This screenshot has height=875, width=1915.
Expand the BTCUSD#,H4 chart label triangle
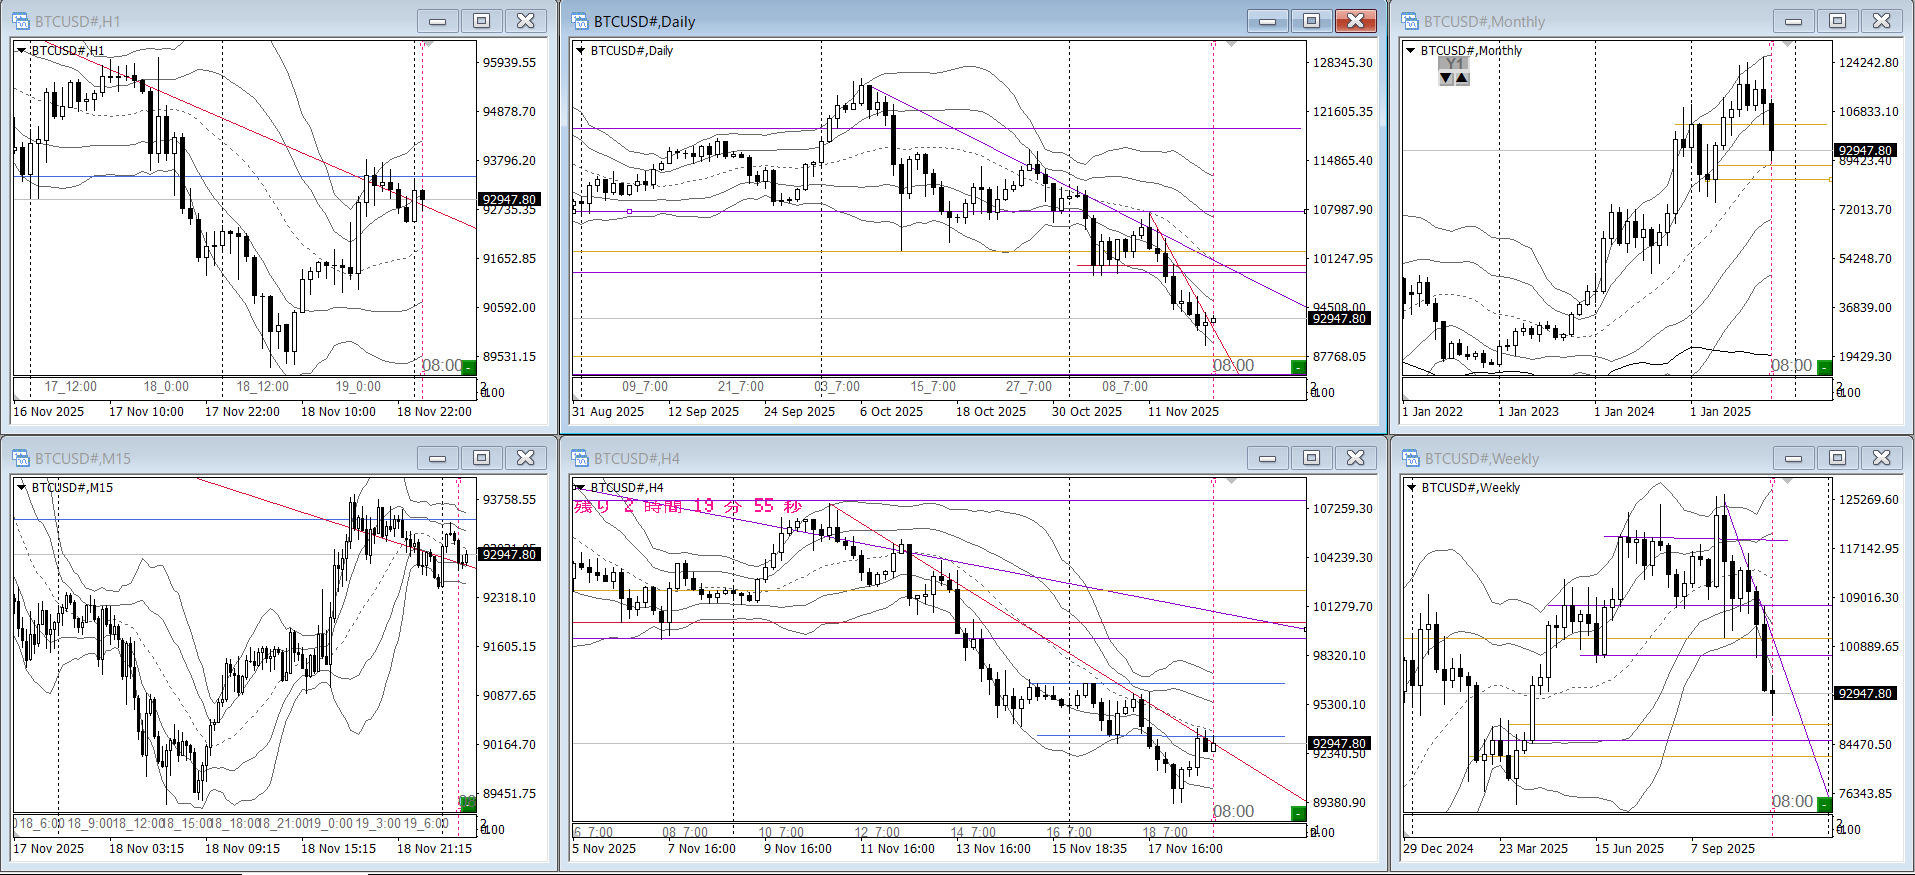click(x=580, y=488)
